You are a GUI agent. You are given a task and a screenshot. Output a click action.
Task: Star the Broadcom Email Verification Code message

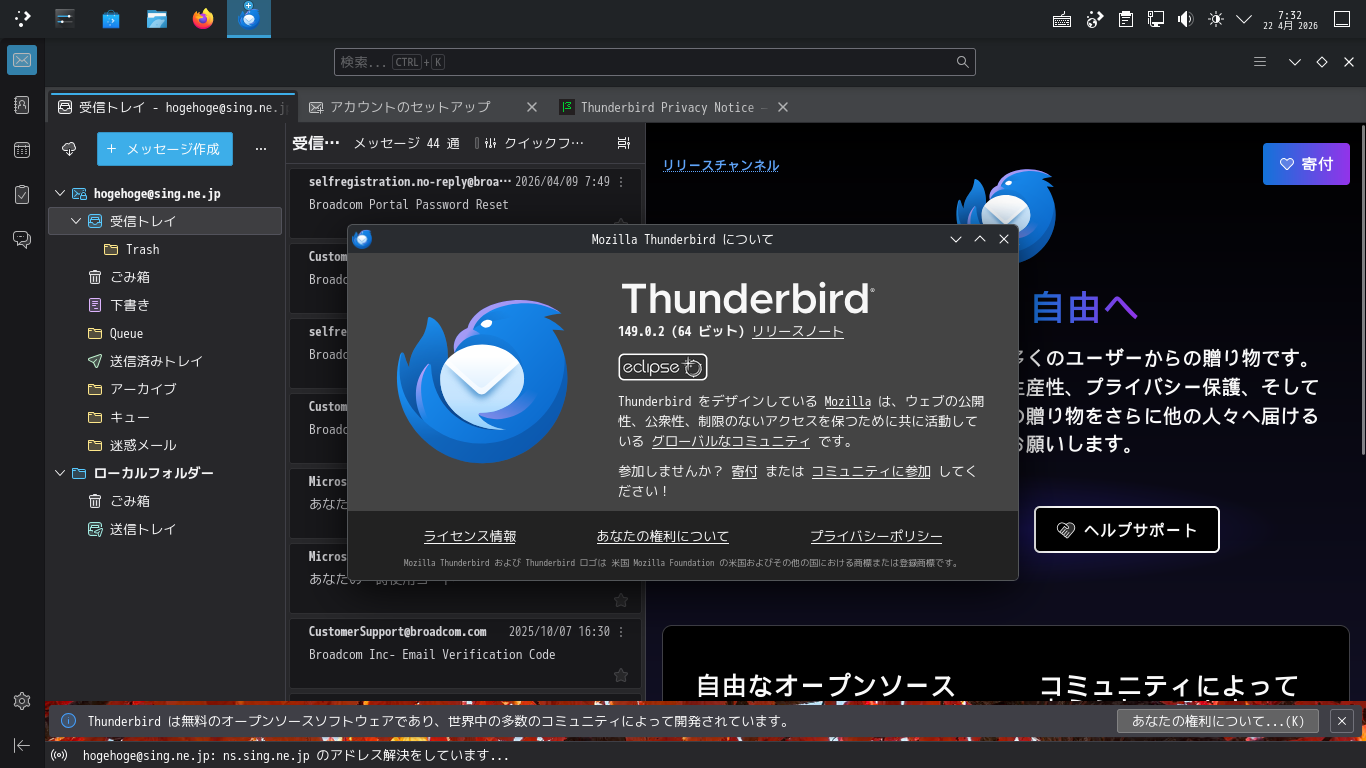coord(620,675)
